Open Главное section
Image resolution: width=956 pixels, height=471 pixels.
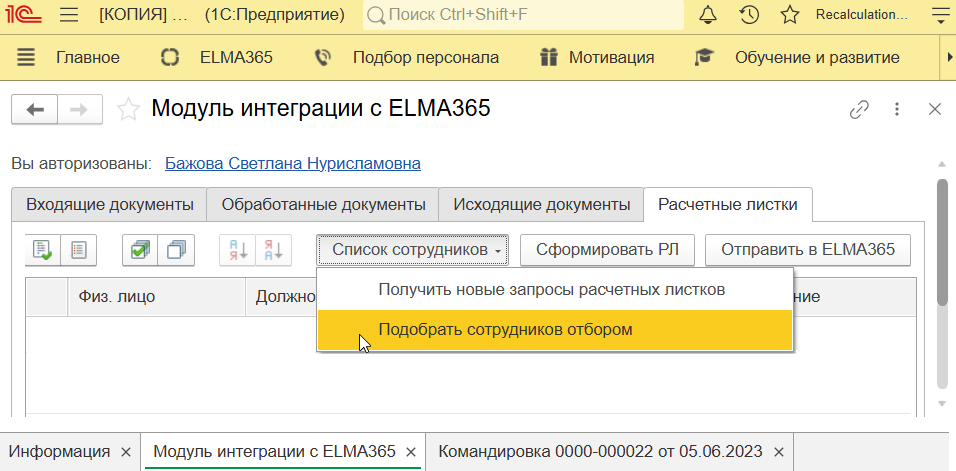click(x=88, y=58)
